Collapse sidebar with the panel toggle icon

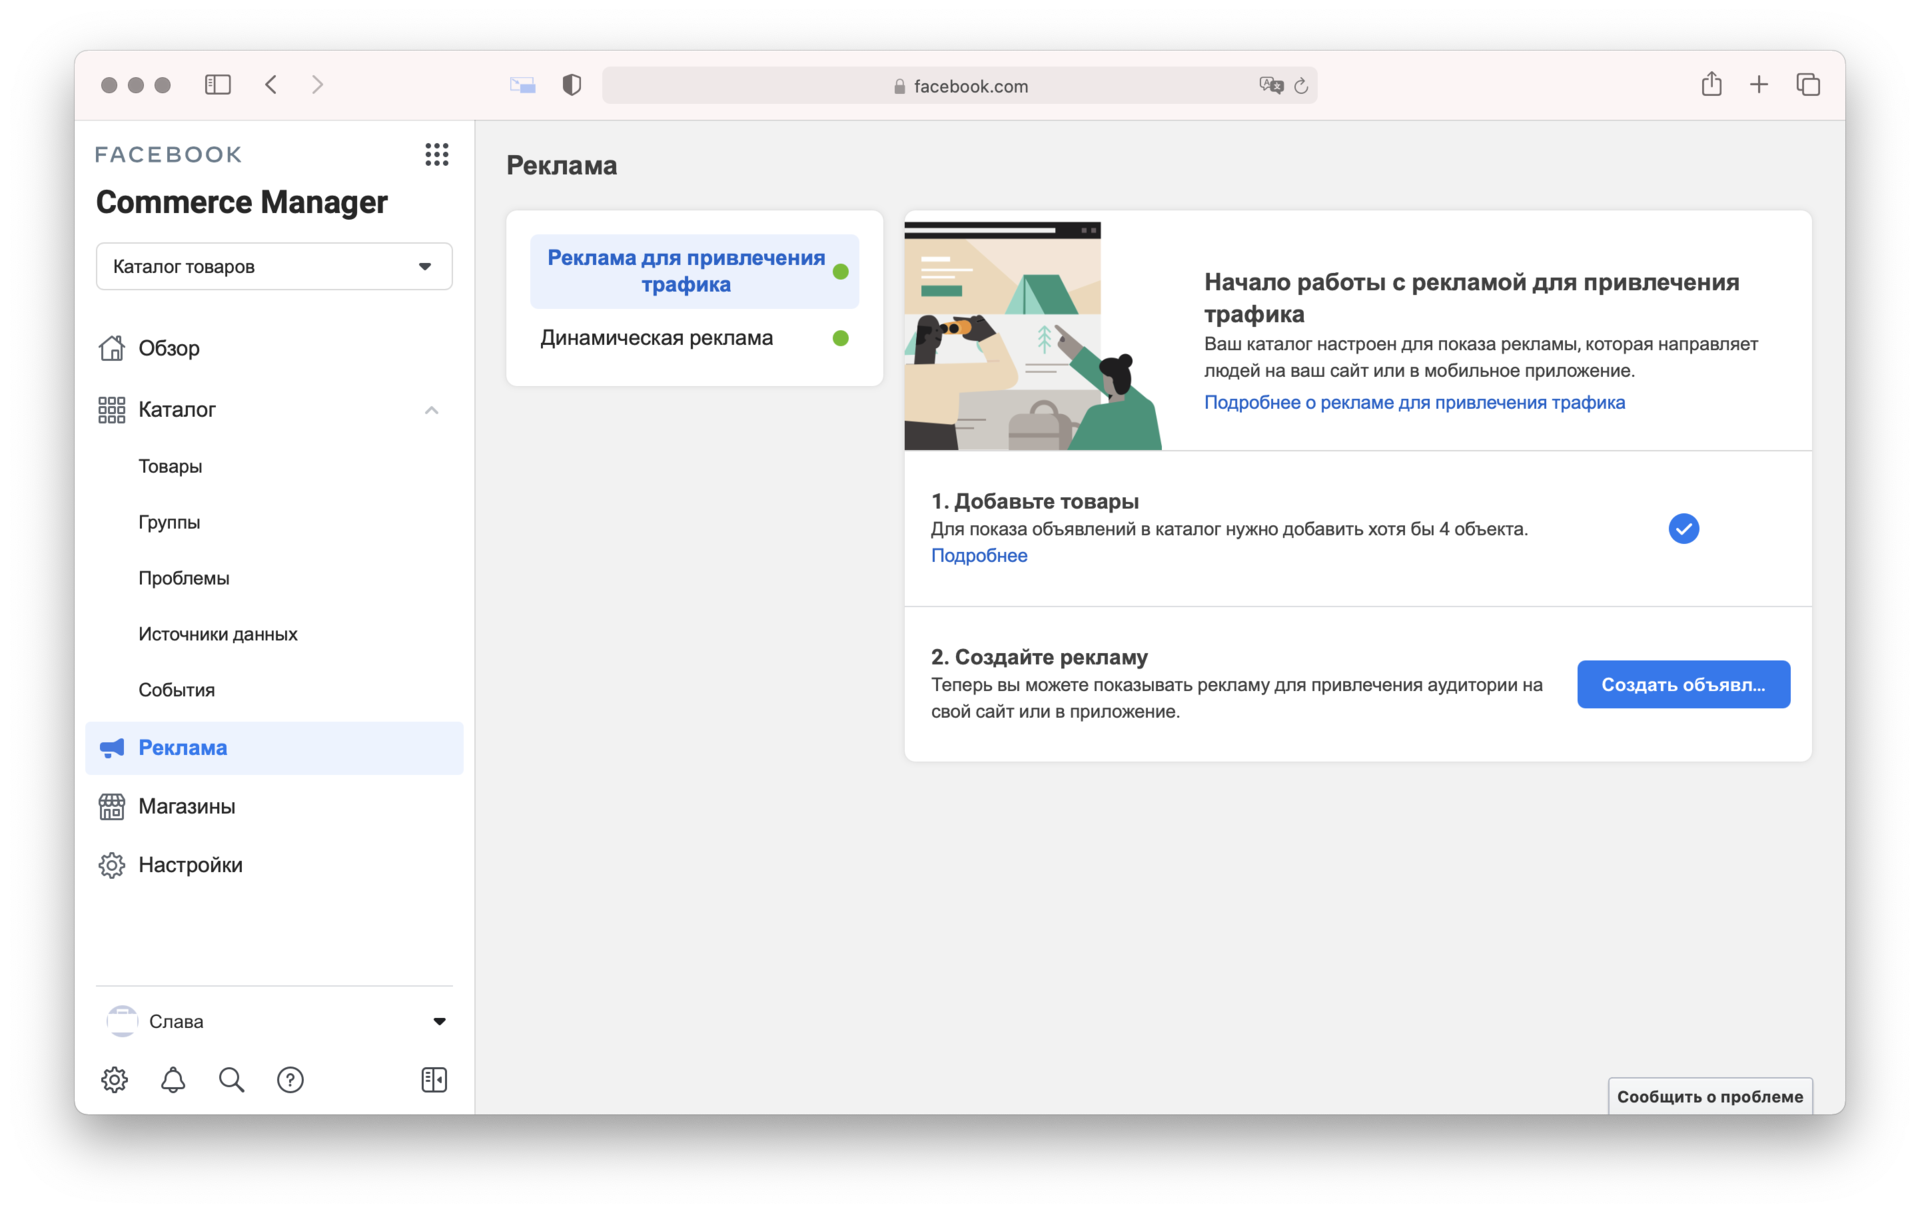point(434,1080)
